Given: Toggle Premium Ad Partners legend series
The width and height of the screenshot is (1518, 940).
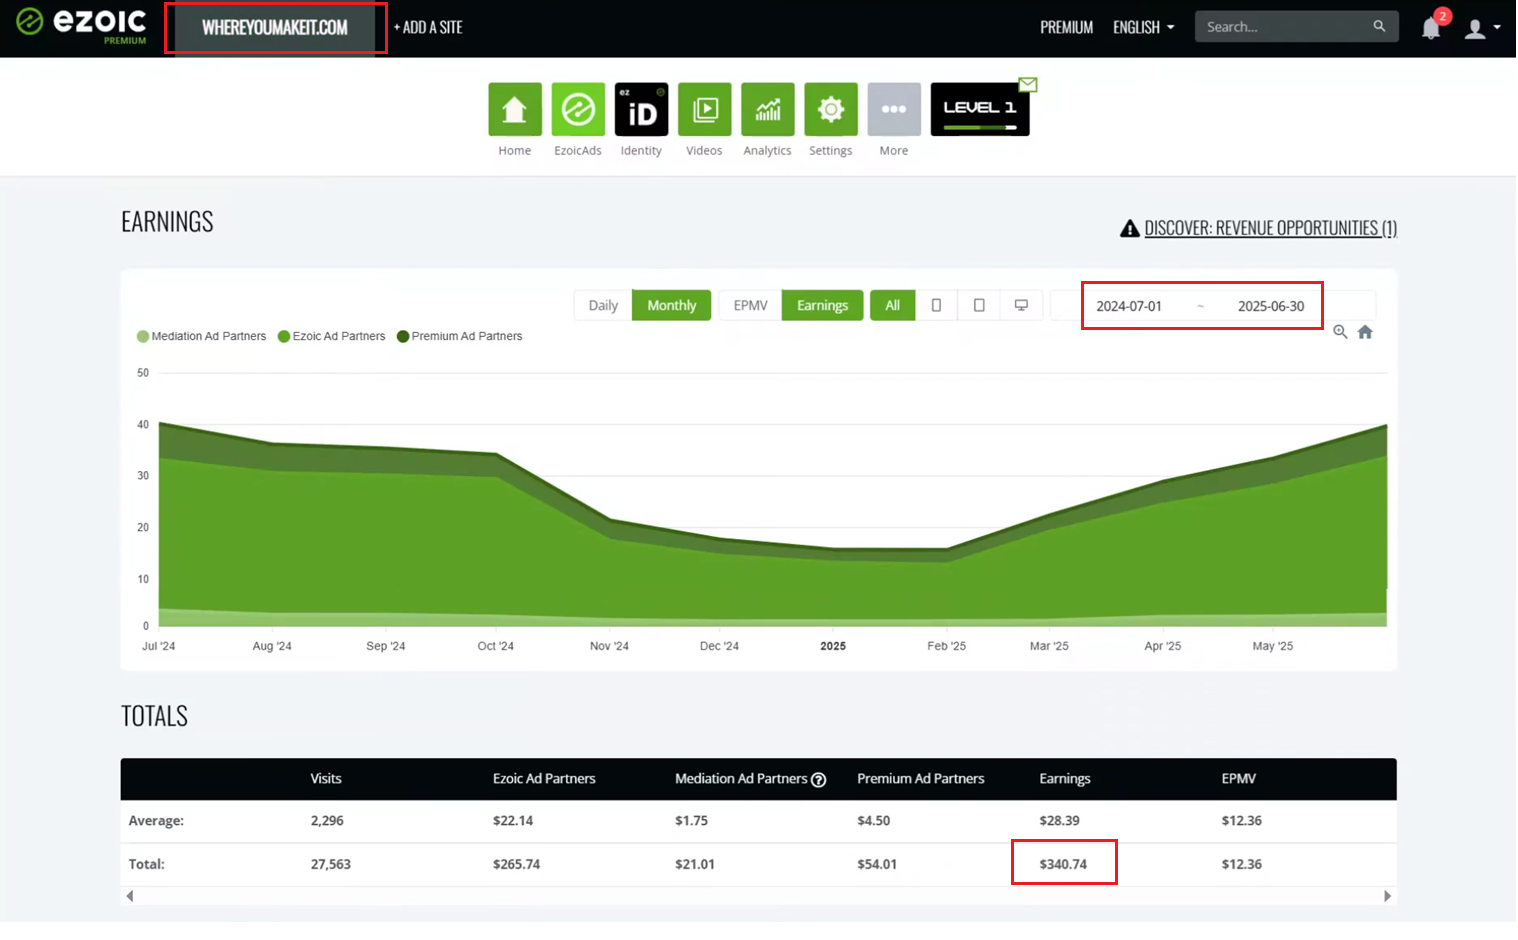Looking at the screenshot, I should coord(460,336).
